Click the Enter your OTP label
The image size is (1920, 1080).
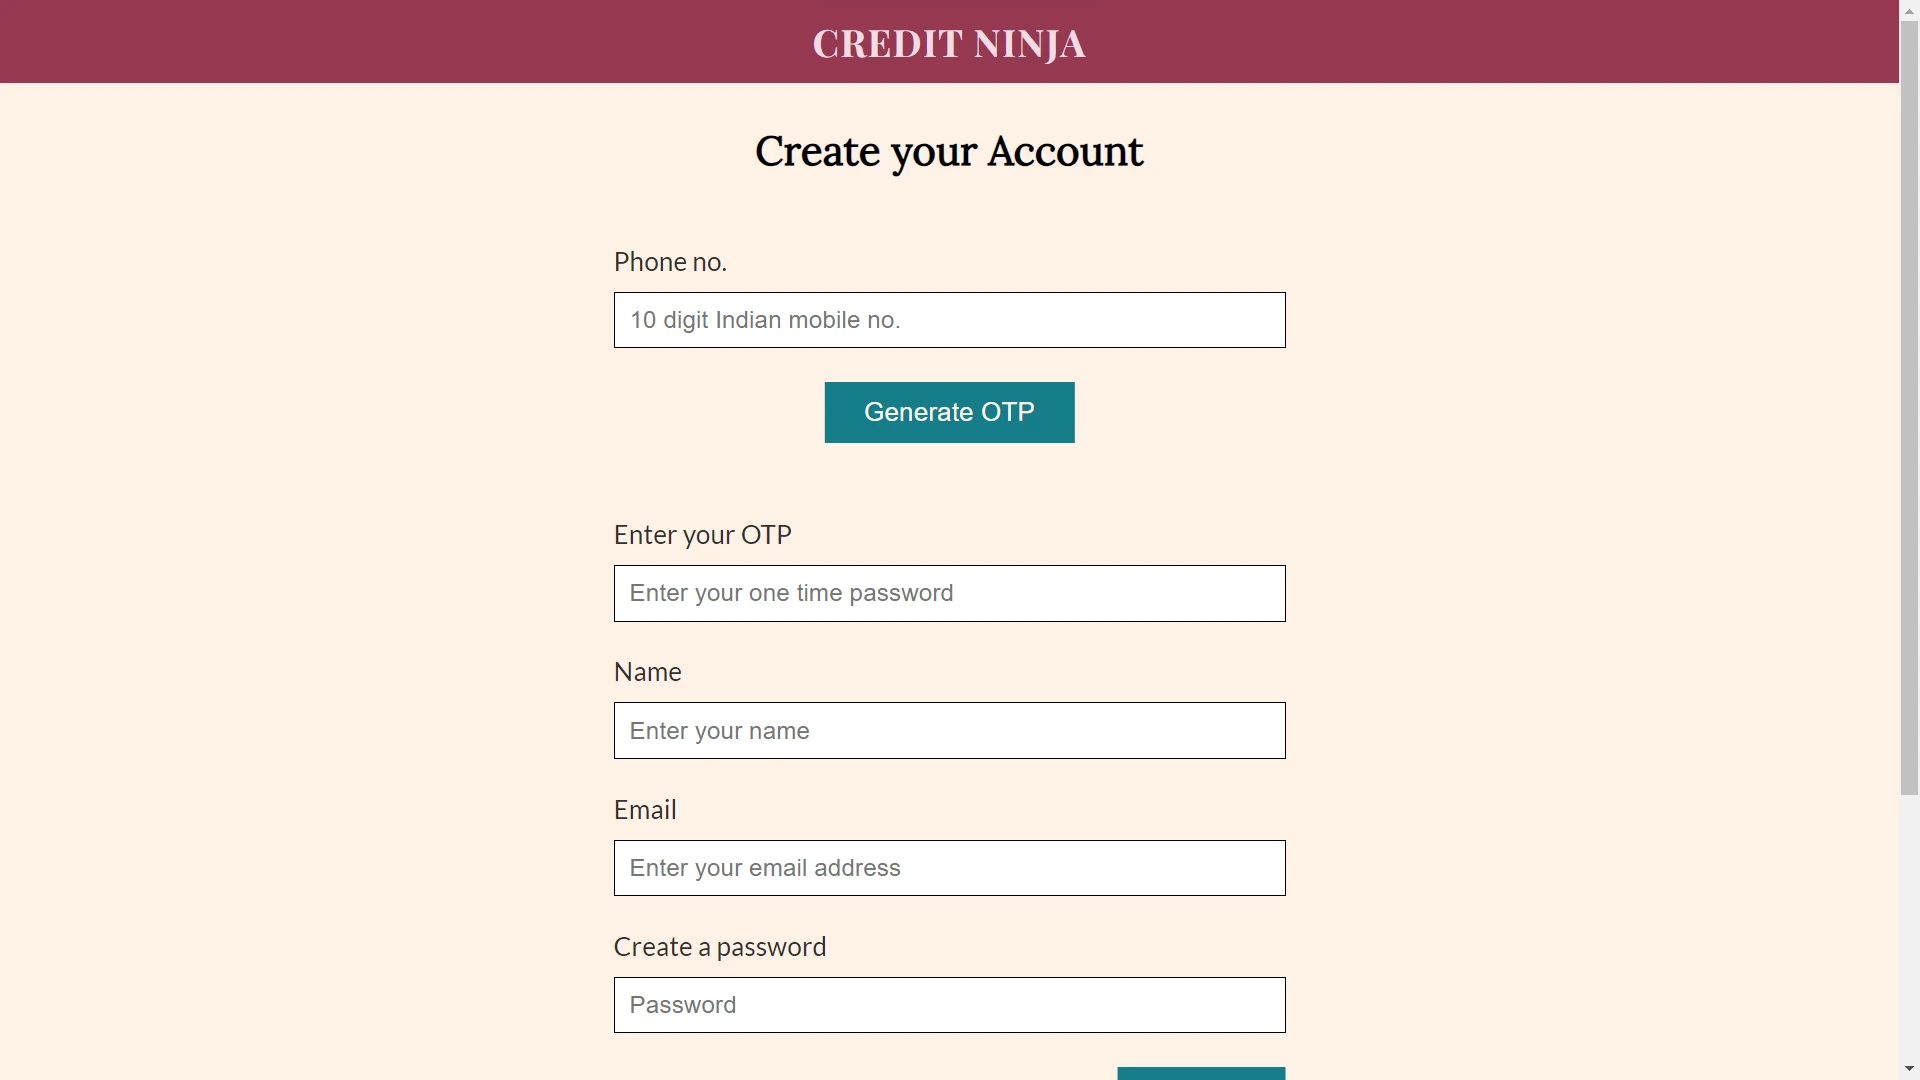click(x=702, y=534)
